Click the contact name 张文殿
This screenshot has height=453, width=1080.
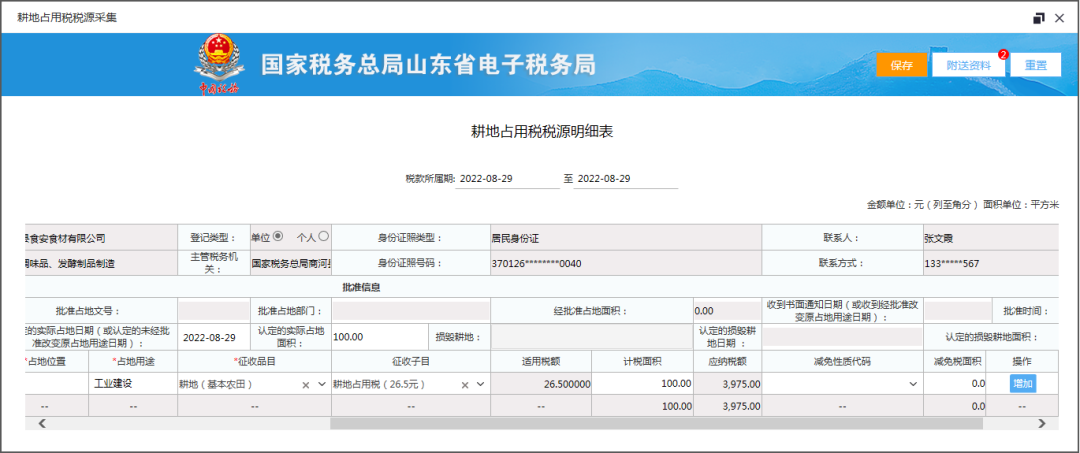(939, 238)
